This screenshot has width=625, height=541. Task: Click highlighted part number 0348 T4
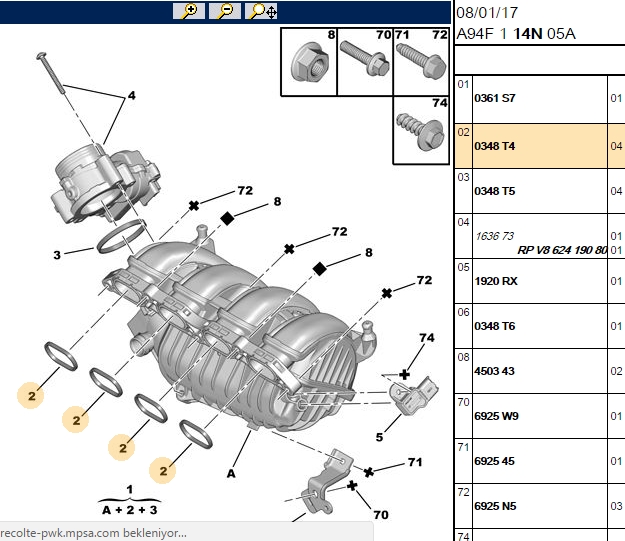point(495,146)
